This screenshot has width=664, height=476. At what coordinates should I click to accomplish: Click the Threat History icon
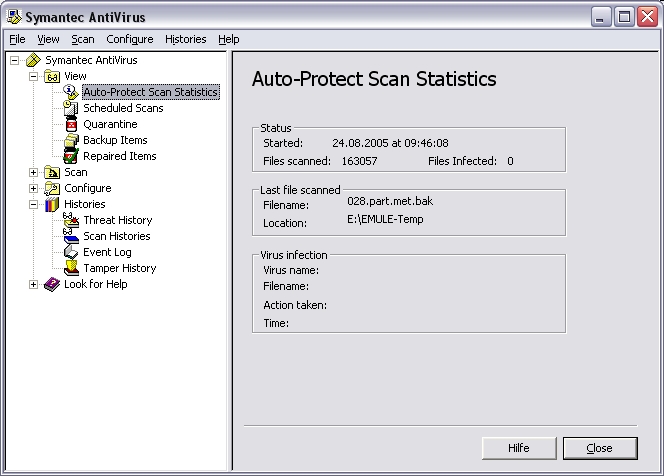point(71,220)
